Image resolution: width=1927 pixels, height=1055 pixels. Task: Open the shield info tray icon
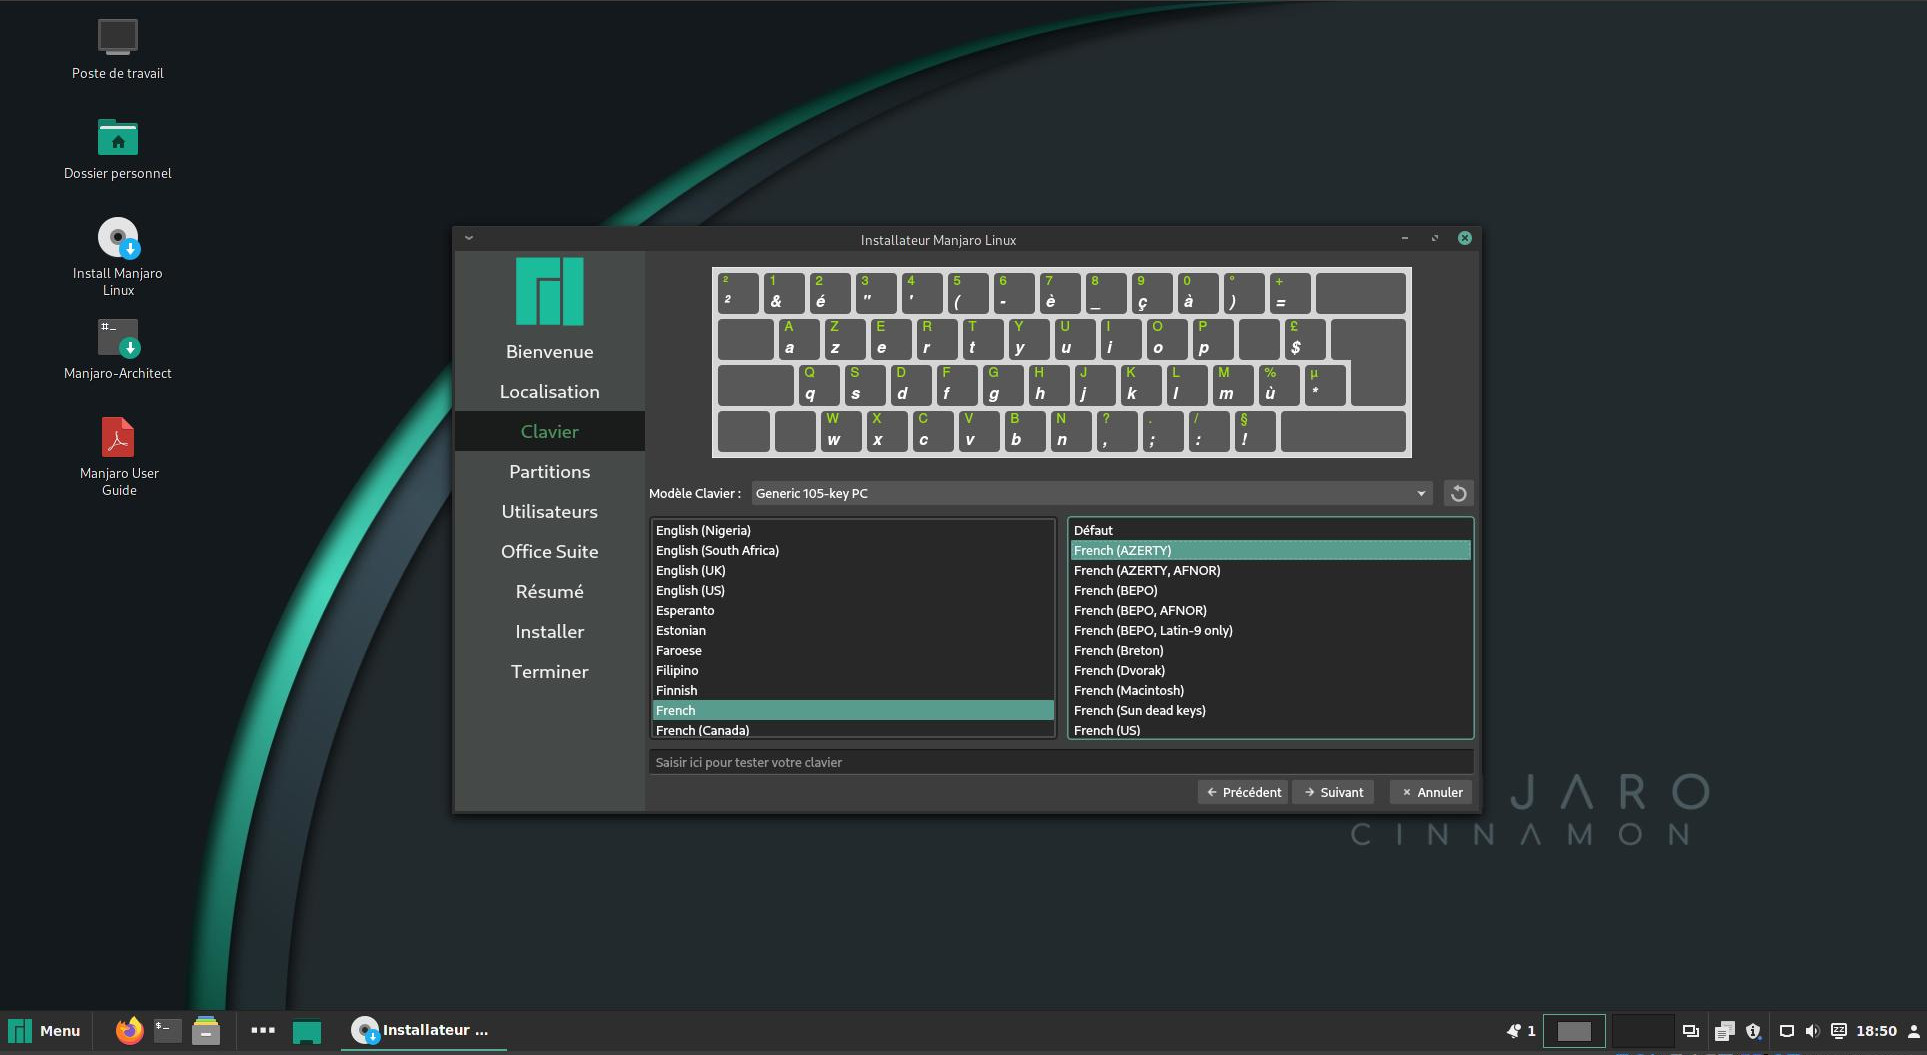point(1753,1031)
